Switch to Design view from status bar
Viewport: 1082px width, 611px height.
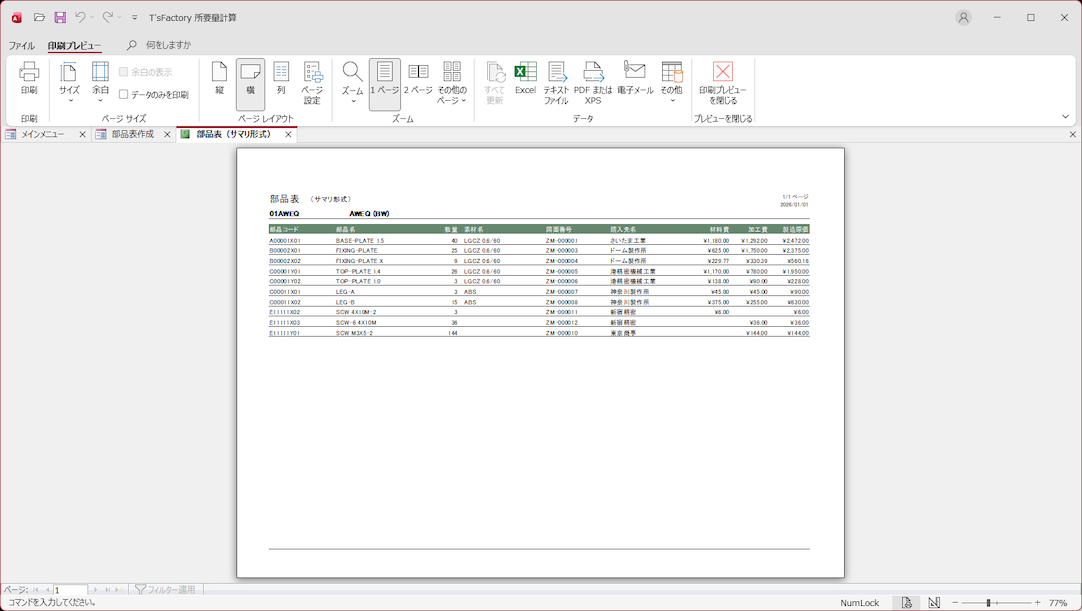click(x=934, y=603)
